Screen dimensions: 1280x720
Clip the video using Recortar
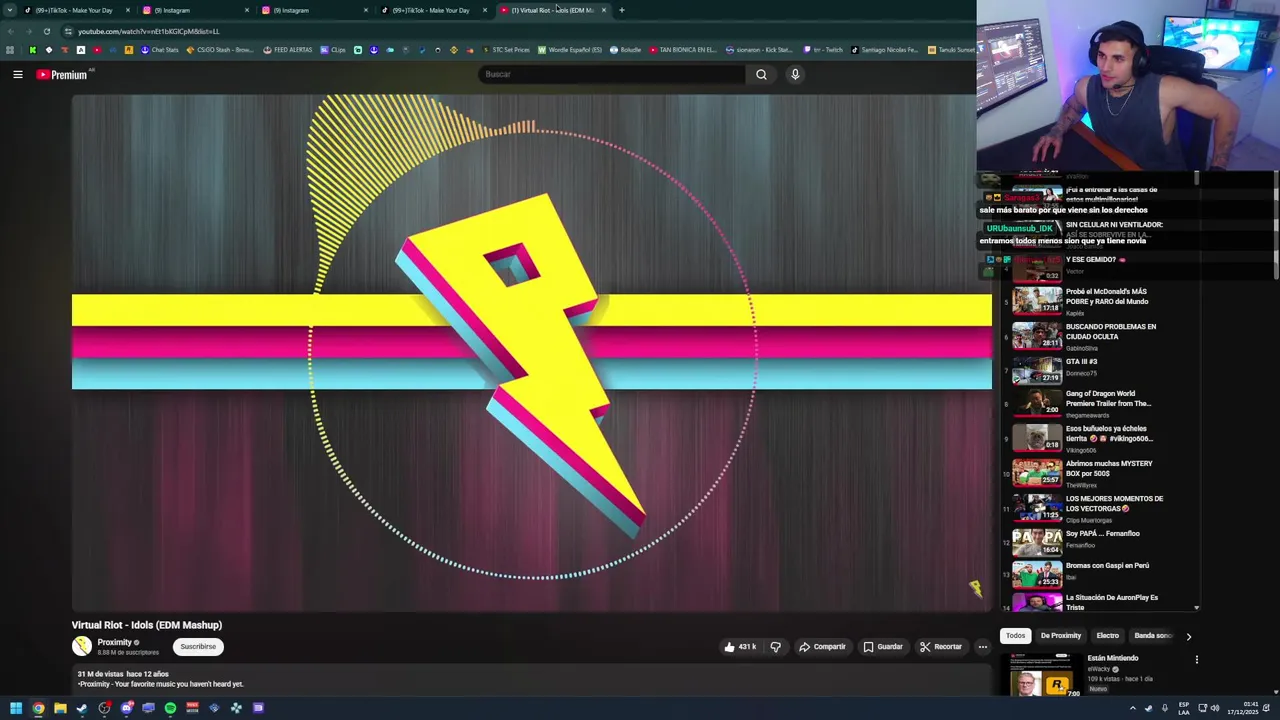click(x=941, y=647)
